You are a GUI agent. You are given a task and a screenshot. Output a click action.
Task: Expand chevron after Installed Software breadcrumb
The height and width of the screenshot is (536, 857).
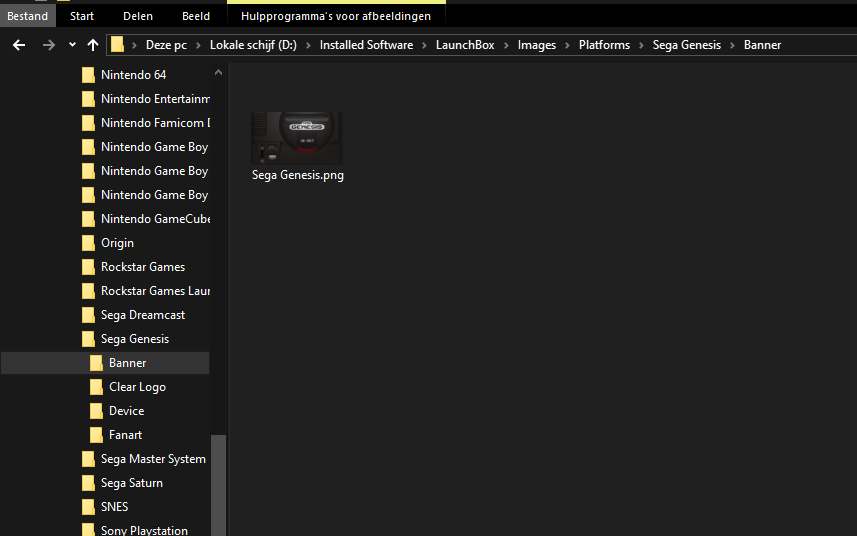pyautogui.click(x=424, y=45)
